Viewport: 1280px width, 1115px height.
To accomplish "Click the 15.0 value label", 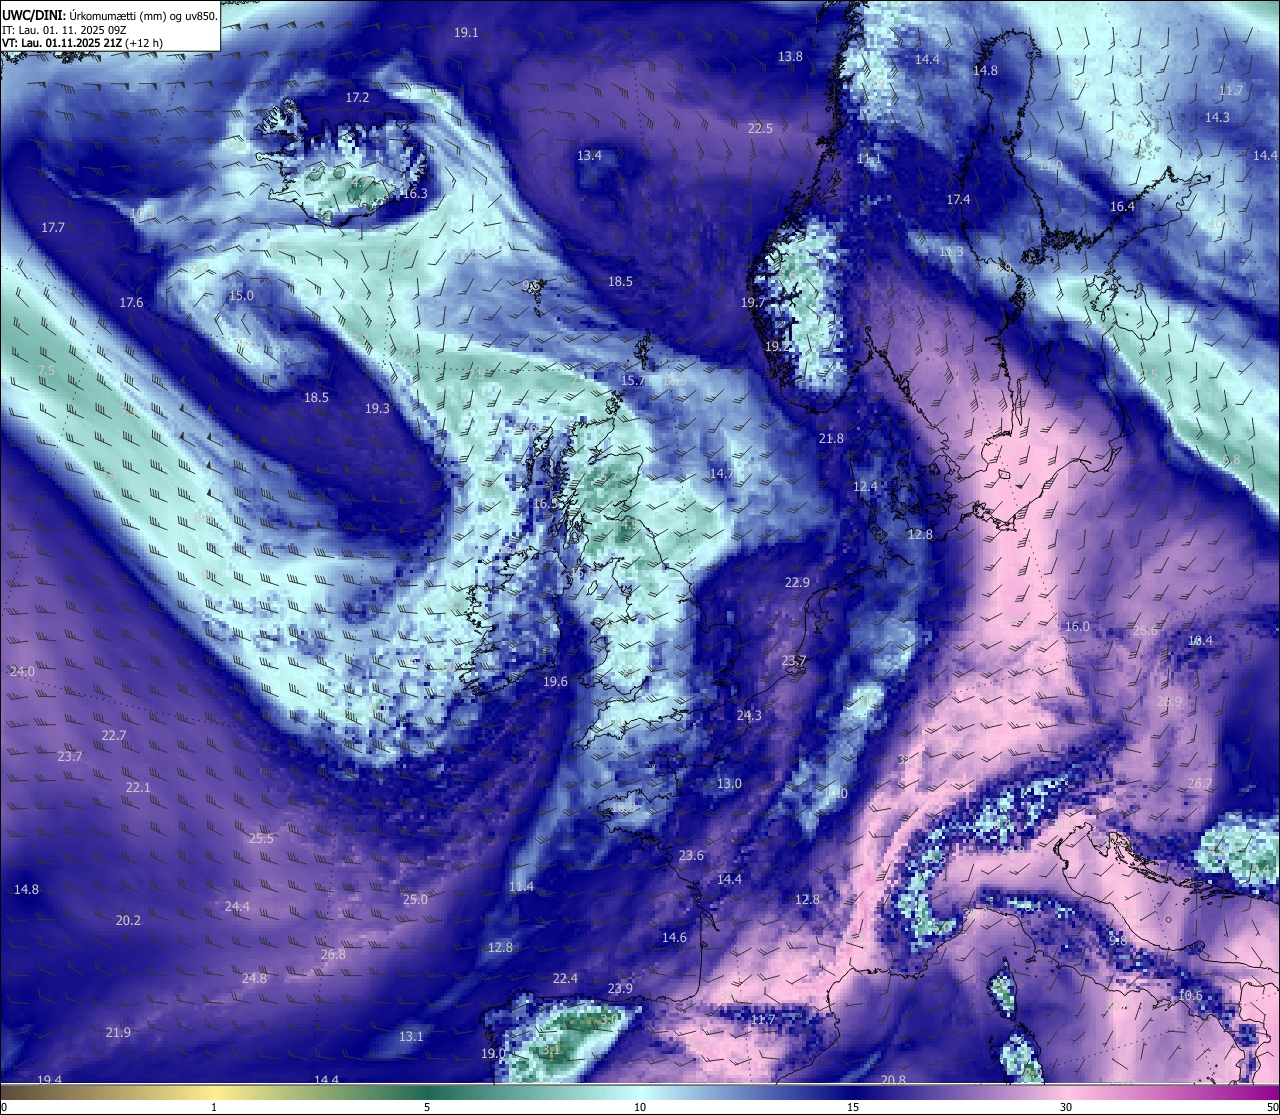I will tap(241, 296).
